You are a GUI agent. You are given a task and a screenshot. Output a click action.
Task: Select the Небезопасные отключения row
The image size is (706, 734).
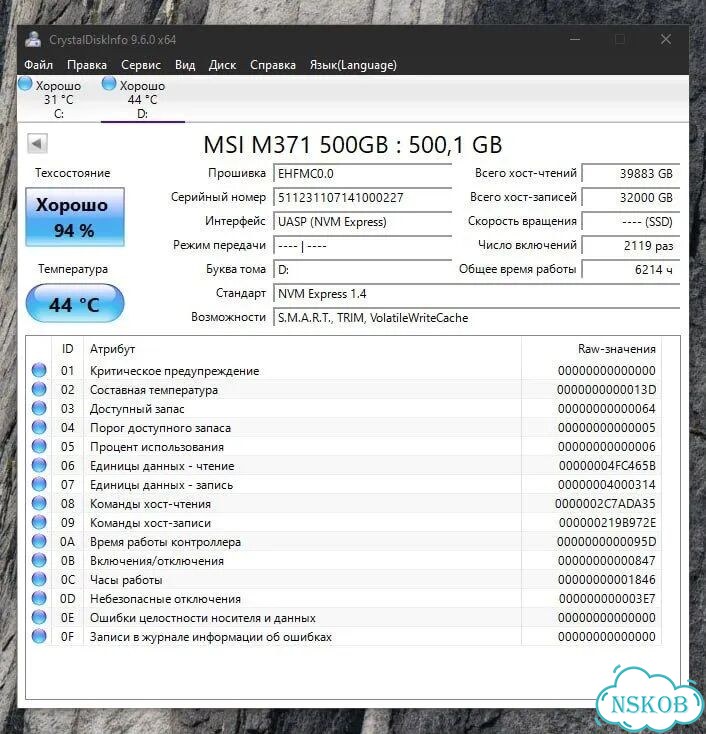click(344, 599)
